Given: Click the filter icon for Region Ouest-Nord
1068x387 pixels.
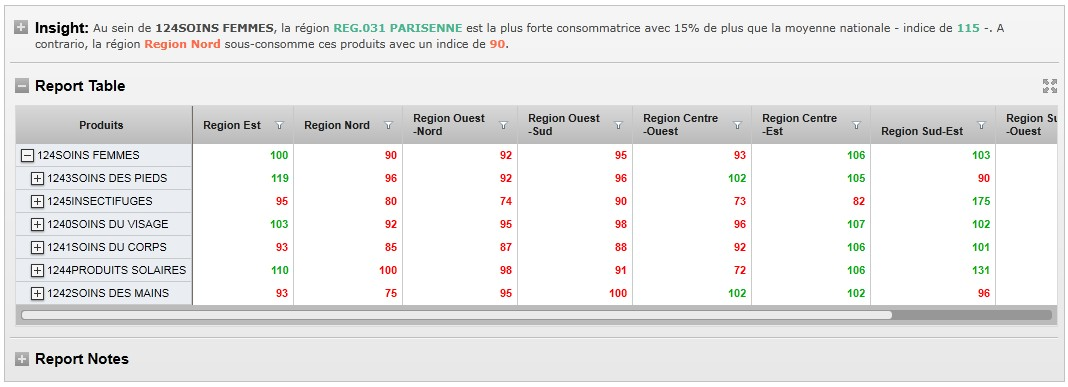Looking at the screenshot, I should [504, 125].
